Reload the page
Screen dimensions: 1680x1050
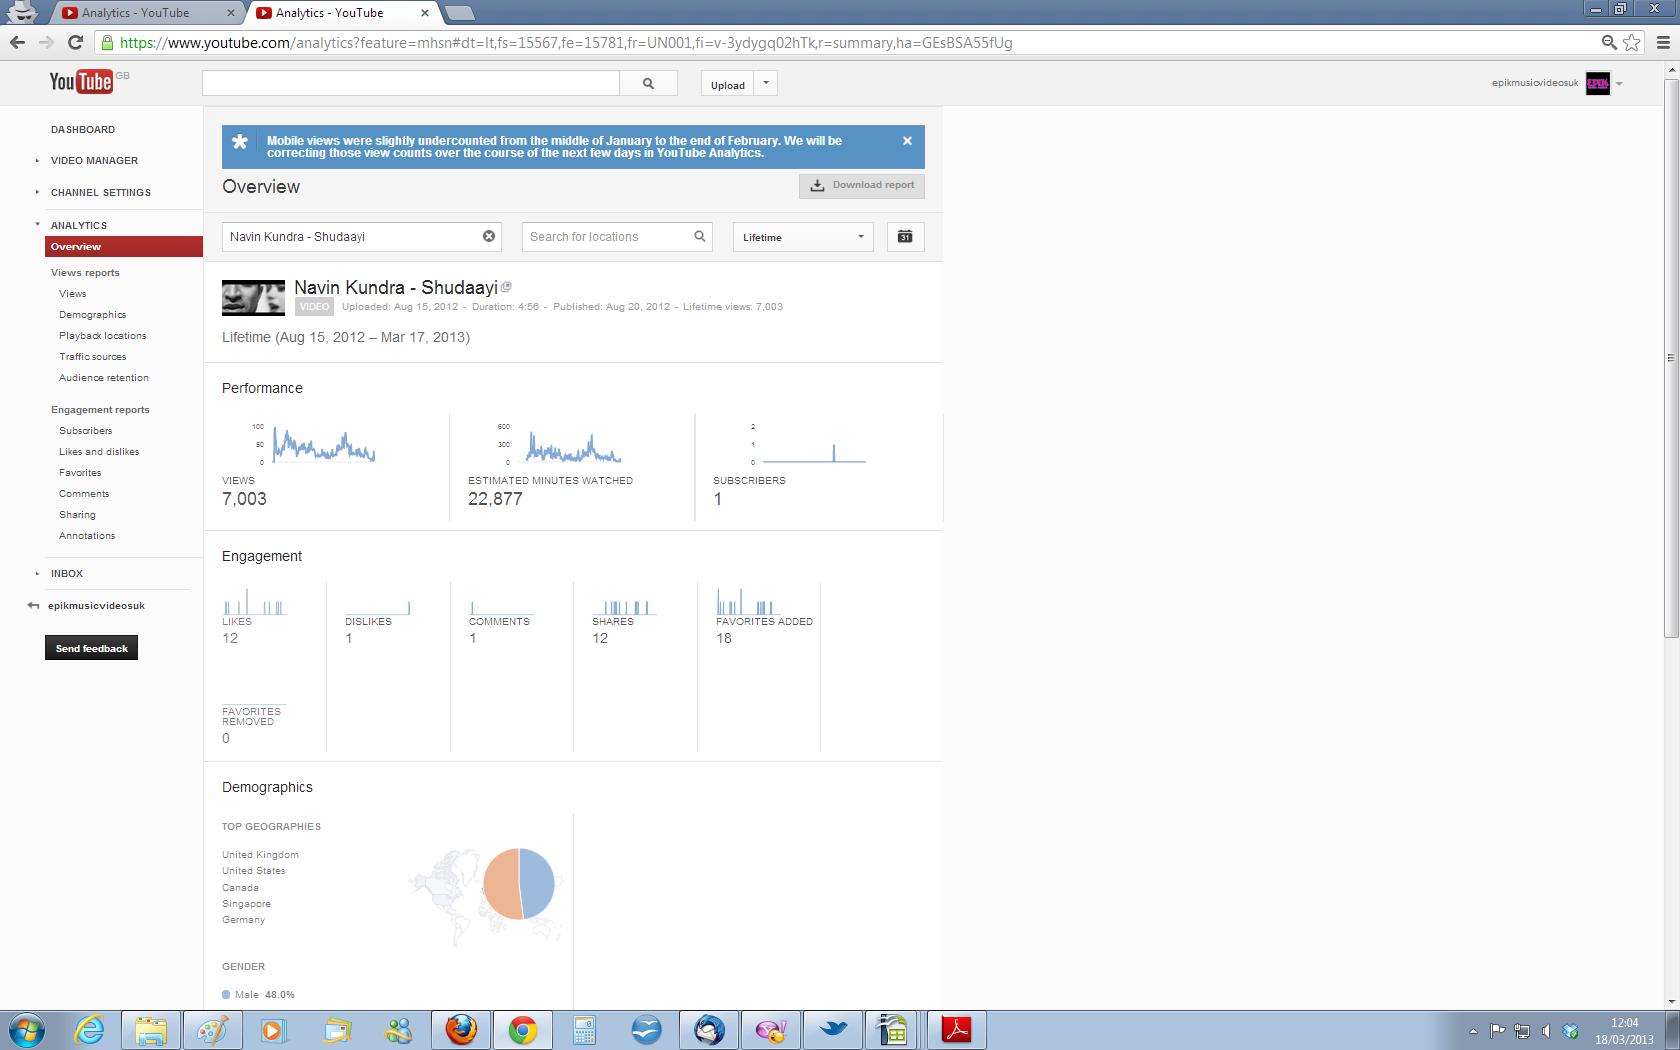(x=75, y=42)
